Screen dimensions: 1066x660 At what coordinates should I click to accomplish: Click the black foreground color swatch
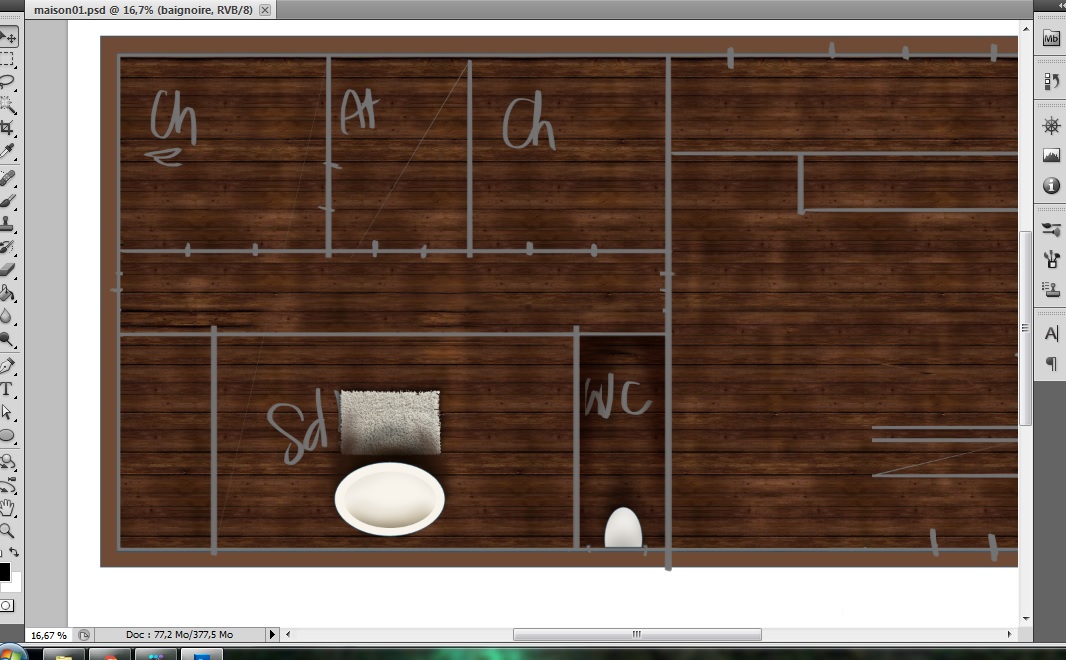pyautogui.click(x=5, y=571)
